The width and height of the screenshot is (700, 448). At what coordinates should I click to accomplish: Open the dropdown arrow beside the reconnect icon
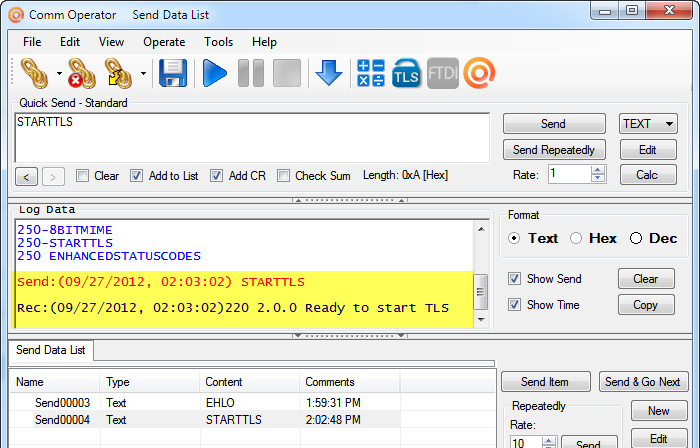143,73
